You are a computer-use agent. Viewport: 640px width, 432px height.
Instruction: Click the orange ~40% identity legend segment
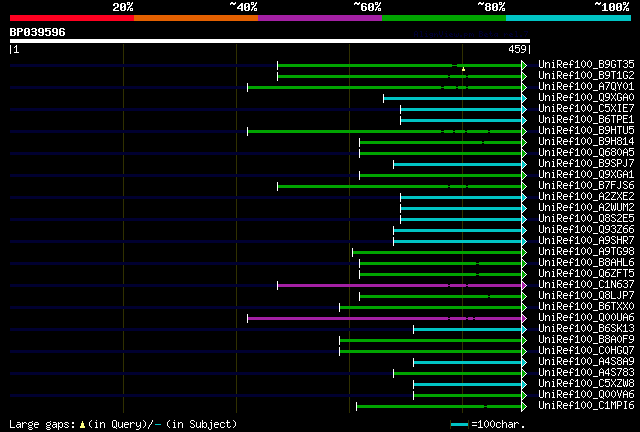[196, 18]
